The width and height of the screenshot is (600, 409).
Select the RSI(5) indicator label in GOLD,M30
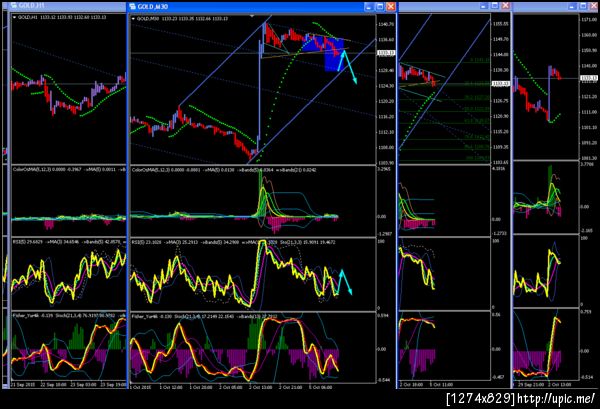137,242
